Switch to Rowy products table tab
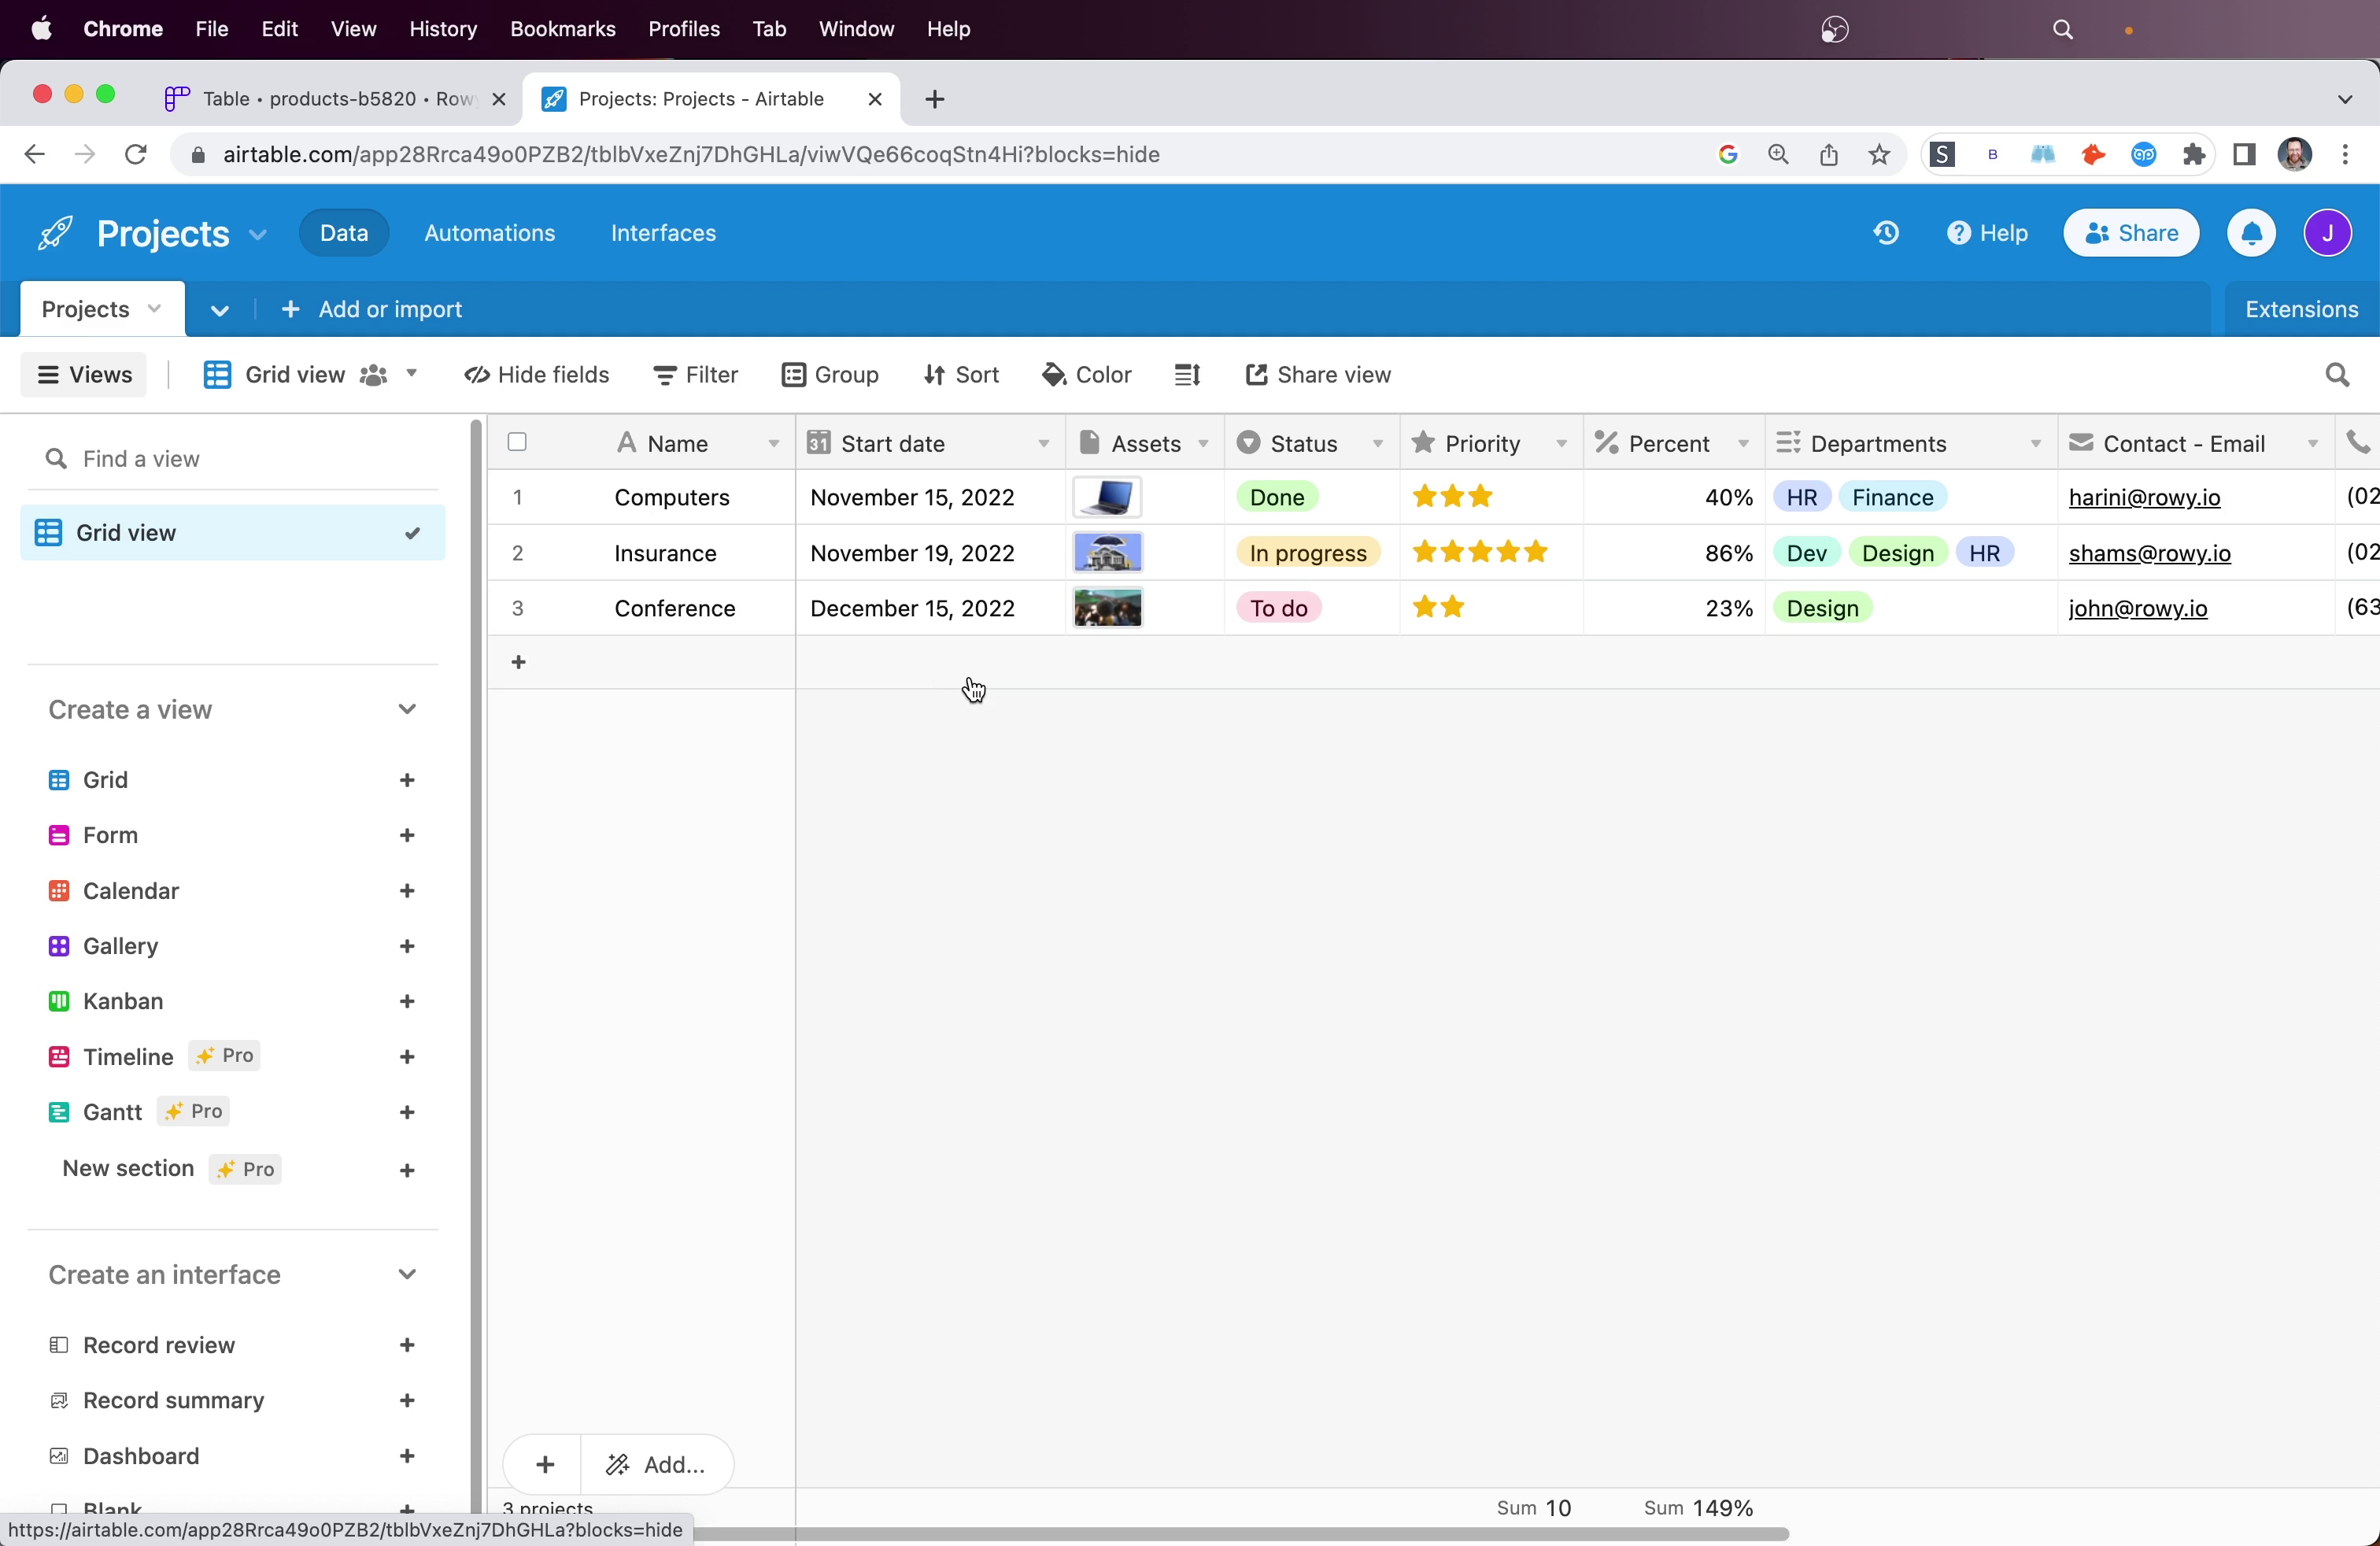Viewport: 2380px width, 1546px height. pyautogui.click(x=336, y=99)
